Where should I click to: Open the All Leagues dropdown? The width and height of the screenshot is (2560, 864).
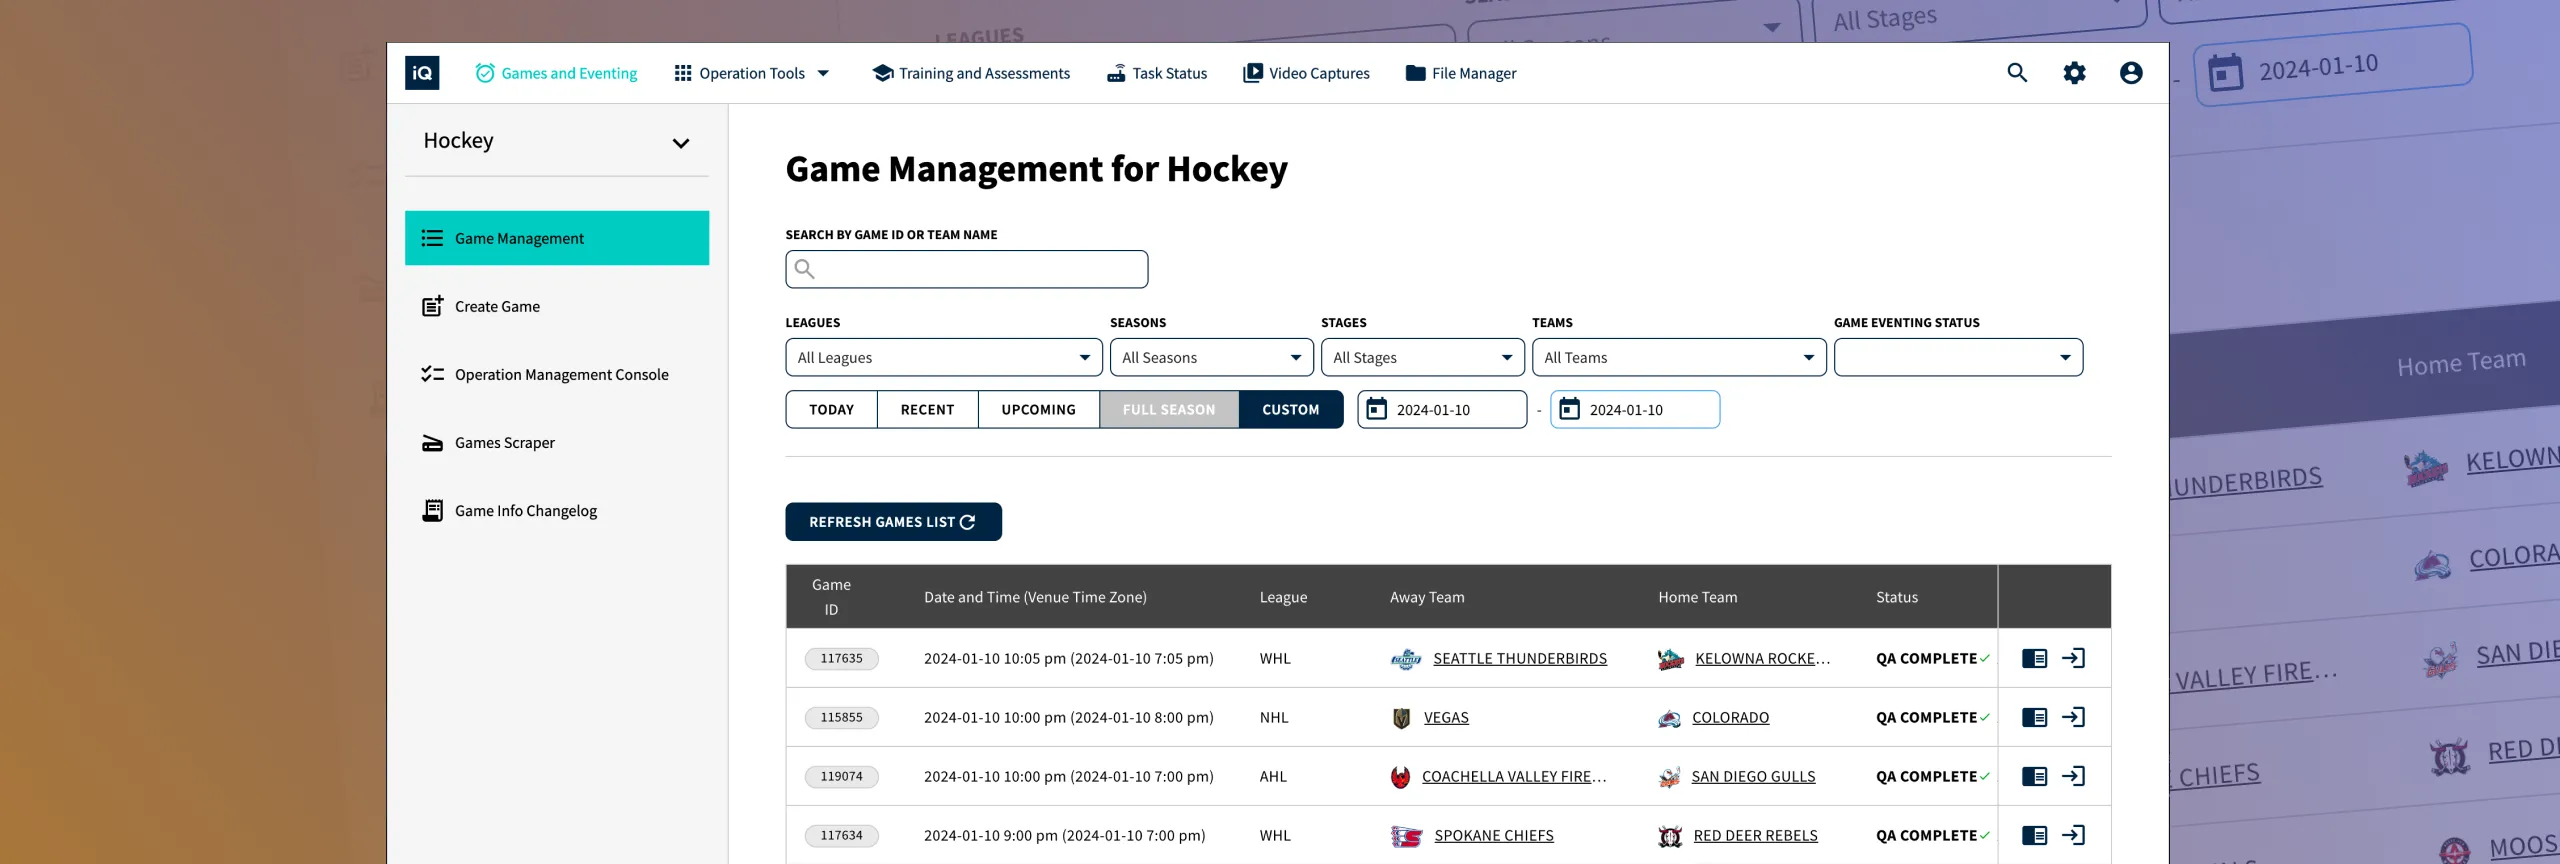(x=943, y=357)
